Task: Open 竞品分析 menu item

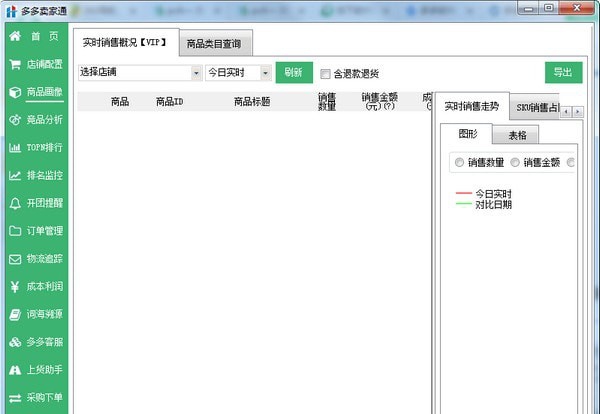Action: 44,120
